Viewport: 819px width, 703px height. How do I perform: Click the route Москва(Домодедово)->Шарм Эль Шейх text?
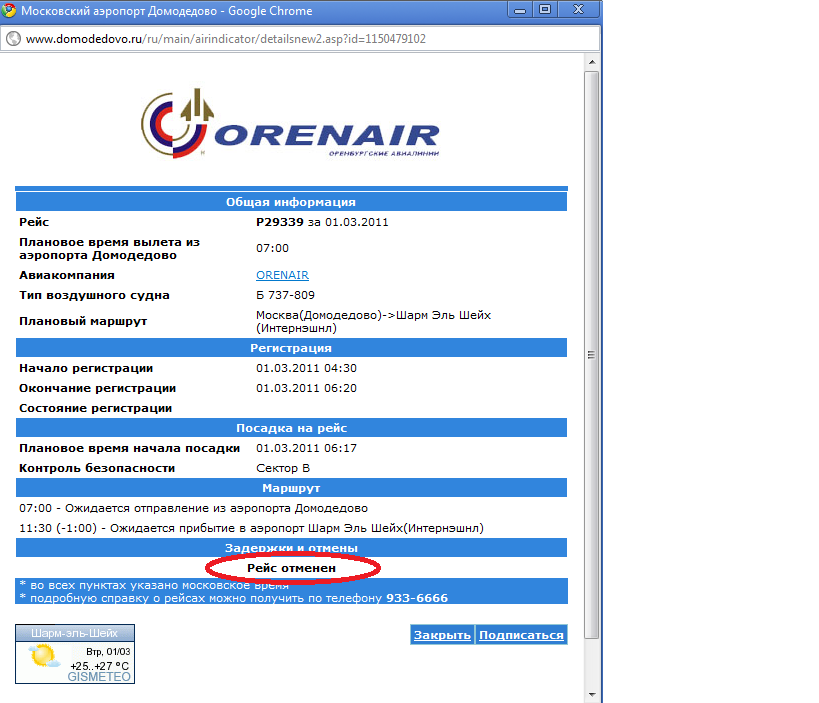tap(373, 322)
